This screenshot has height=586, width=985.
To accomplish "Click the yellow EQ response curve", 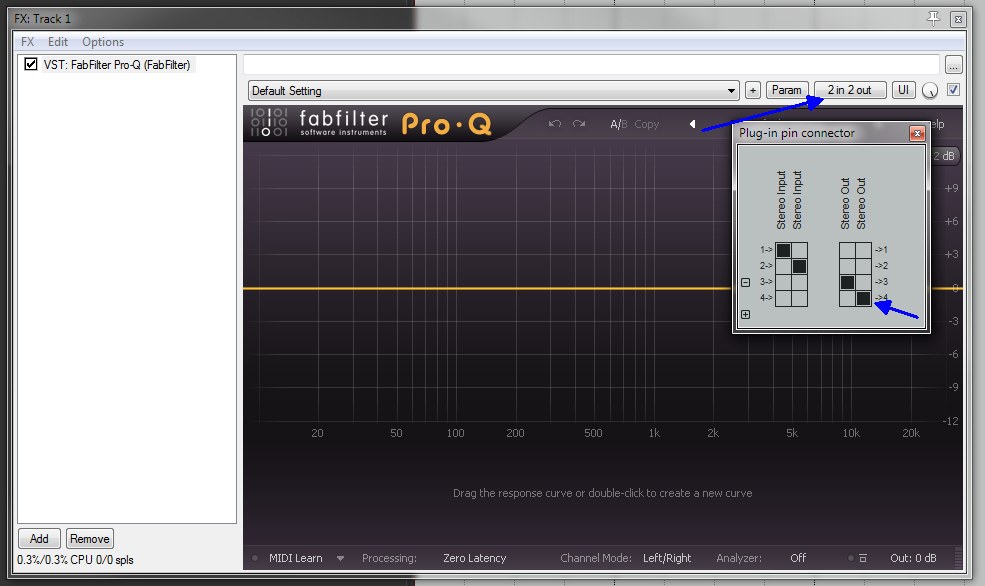I will pos(487,288).
